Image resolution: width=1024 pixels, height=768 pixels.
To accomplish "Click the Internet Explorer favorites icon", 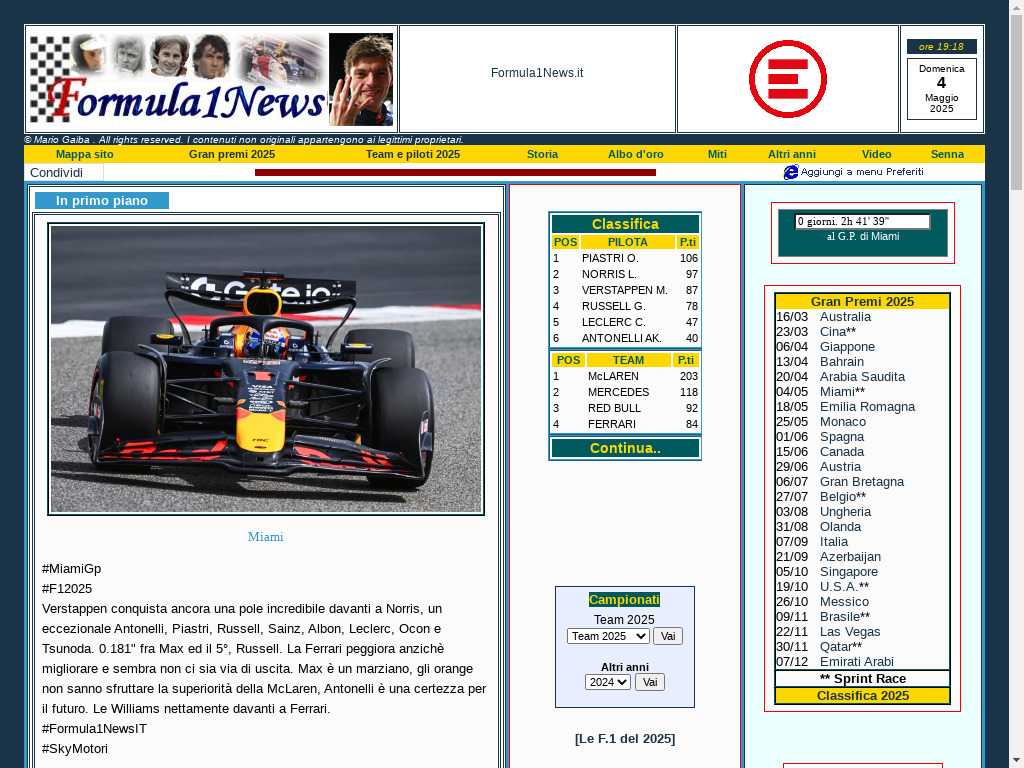I will (790, 172).
